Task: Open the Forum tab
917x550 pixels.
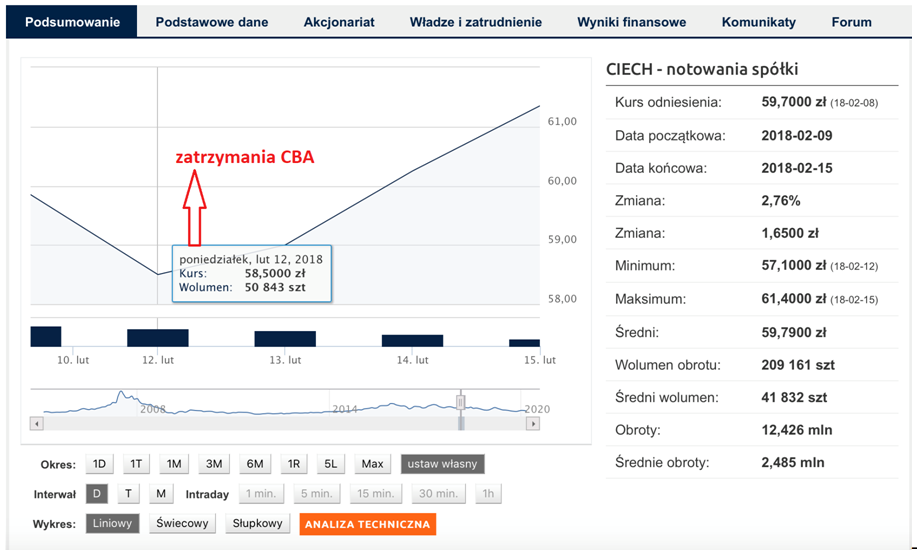Action: tap(852, 22)
